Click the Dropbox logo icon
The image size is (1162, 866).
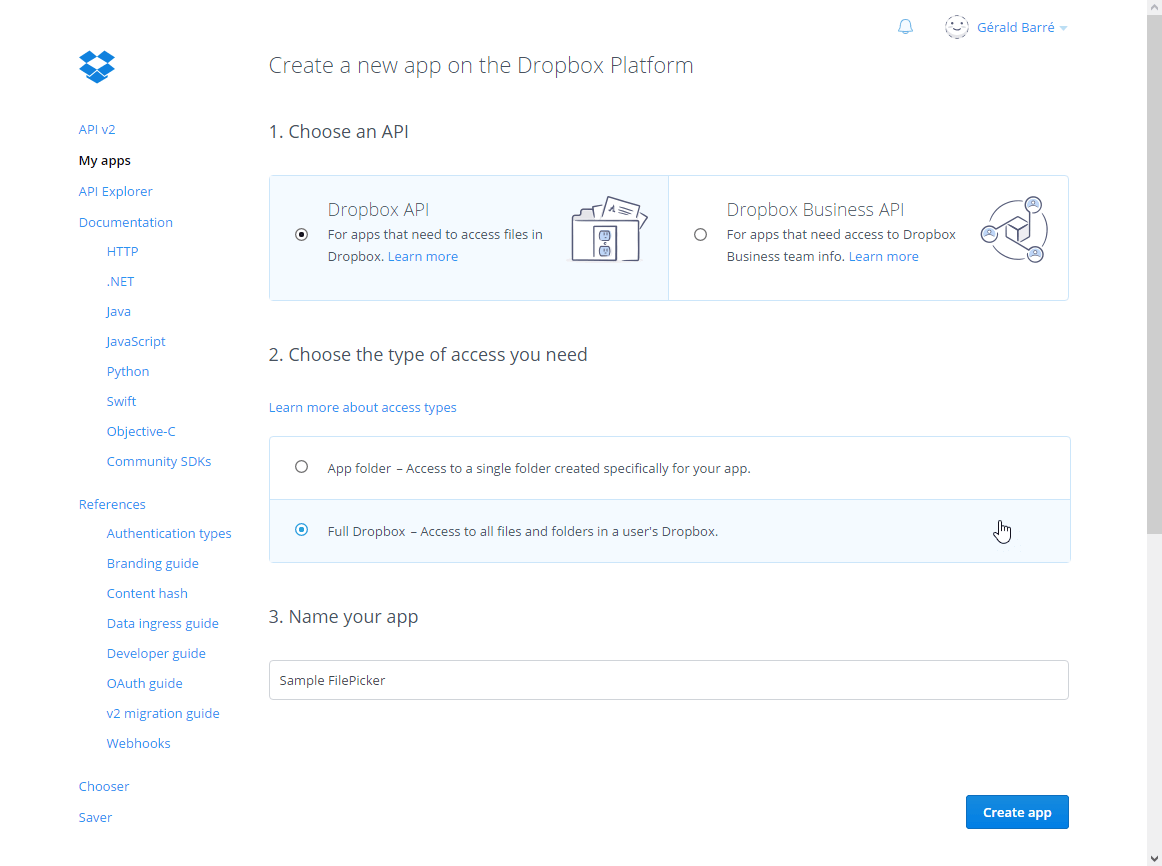[x=96, y=66]
